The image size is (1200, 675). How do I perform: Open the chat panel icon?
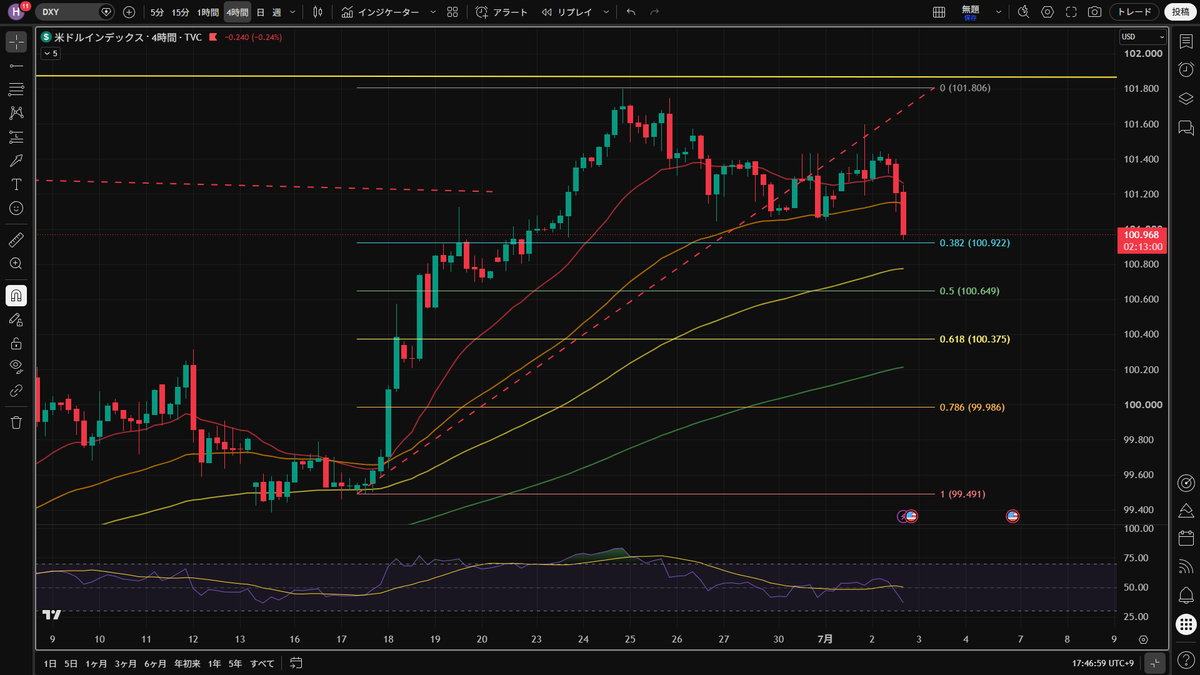(x=1185, y=127)
